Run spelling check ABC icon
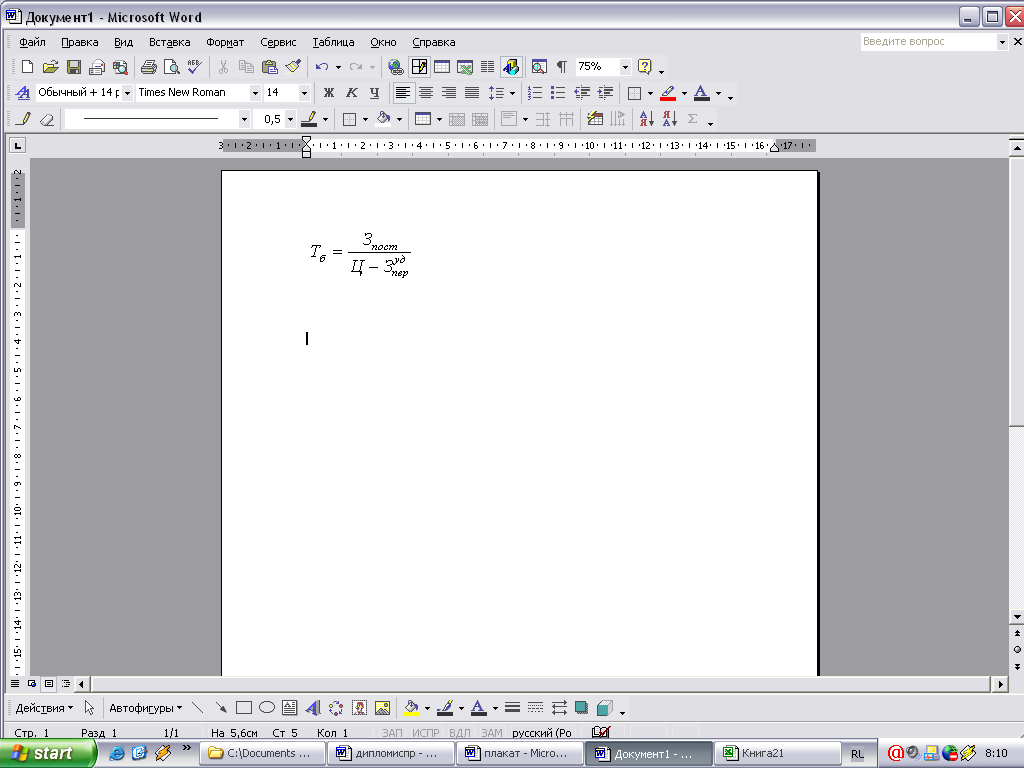This screenshot has height=768, width=1024. 195,67
